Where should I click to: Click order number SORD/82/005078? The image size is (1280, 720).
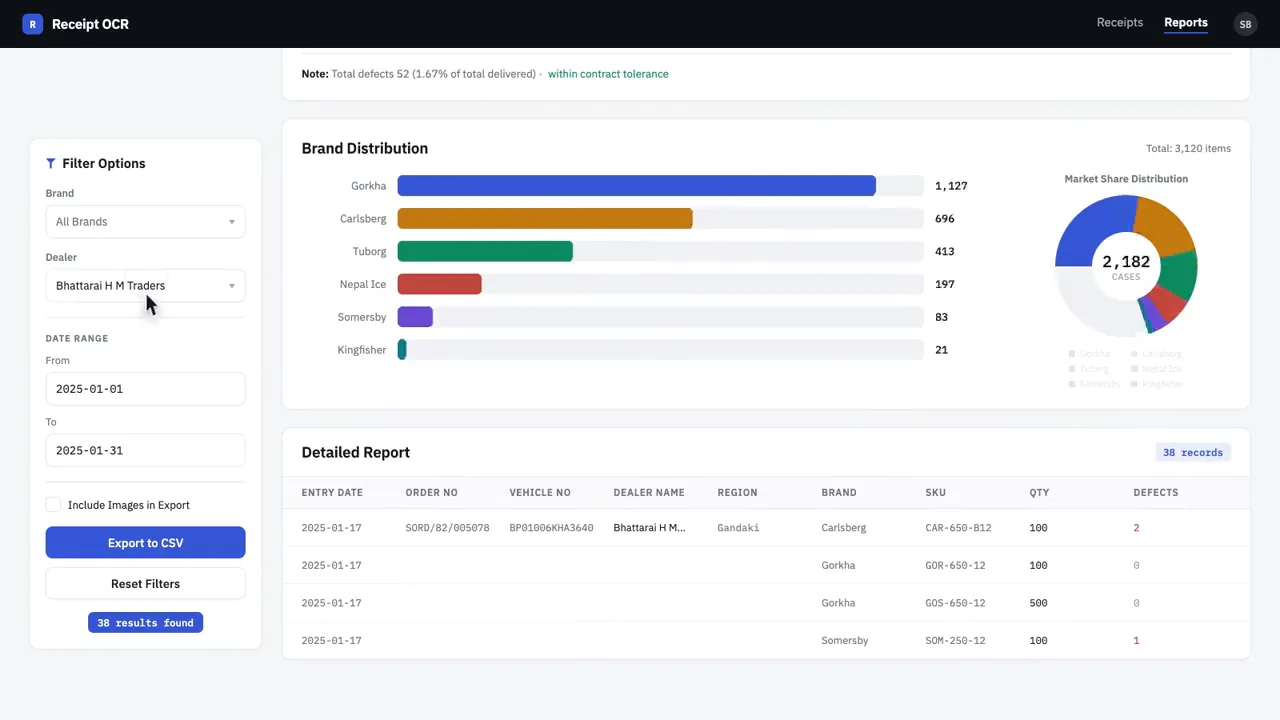(x=447, y=528)
